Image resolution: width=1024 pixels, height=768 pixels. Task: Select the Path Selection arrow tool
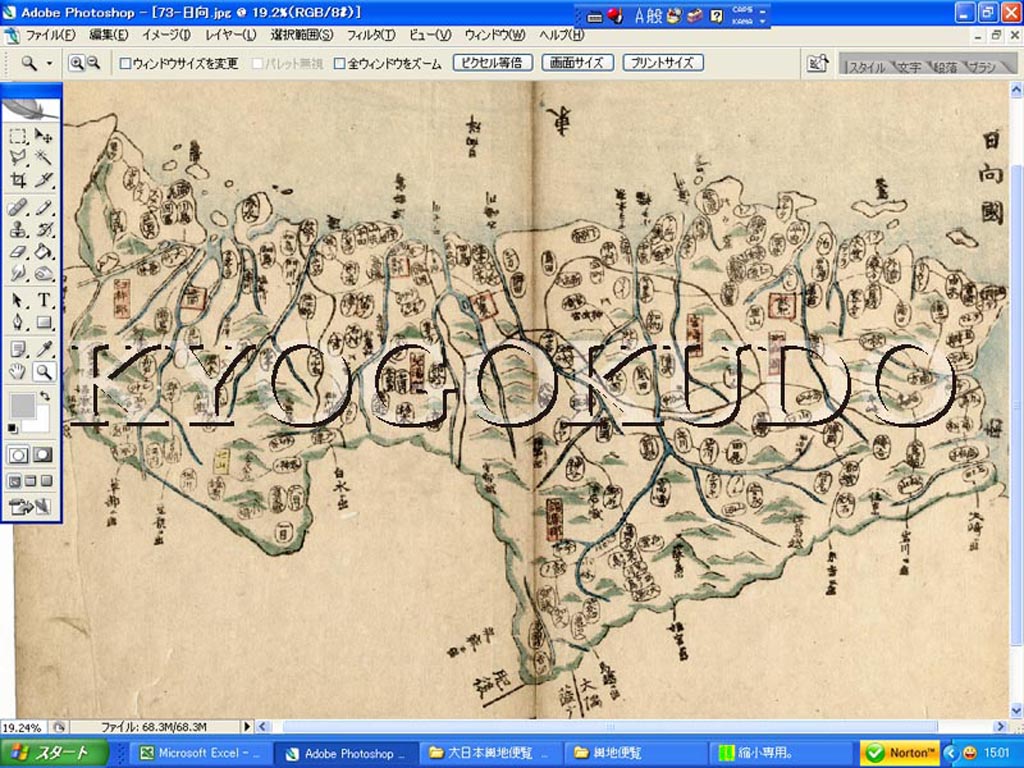click(x=18, y=301)
